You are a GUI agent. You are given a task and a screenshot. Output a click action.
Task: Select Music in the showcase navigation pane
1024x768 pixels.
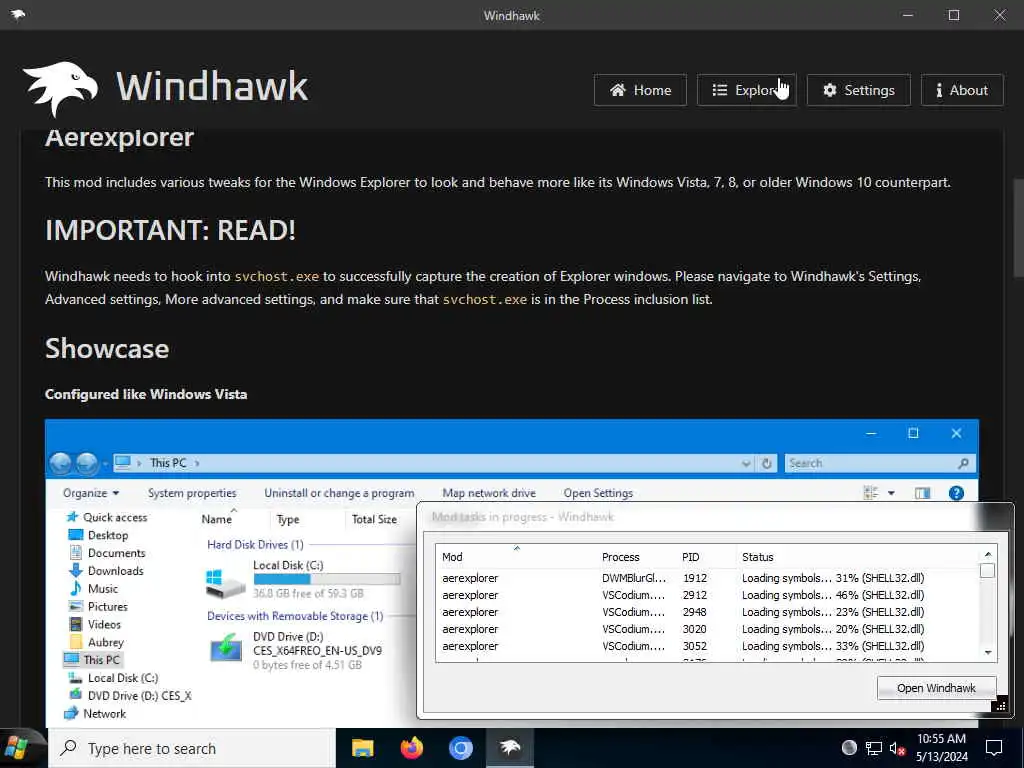coord(94,588)
